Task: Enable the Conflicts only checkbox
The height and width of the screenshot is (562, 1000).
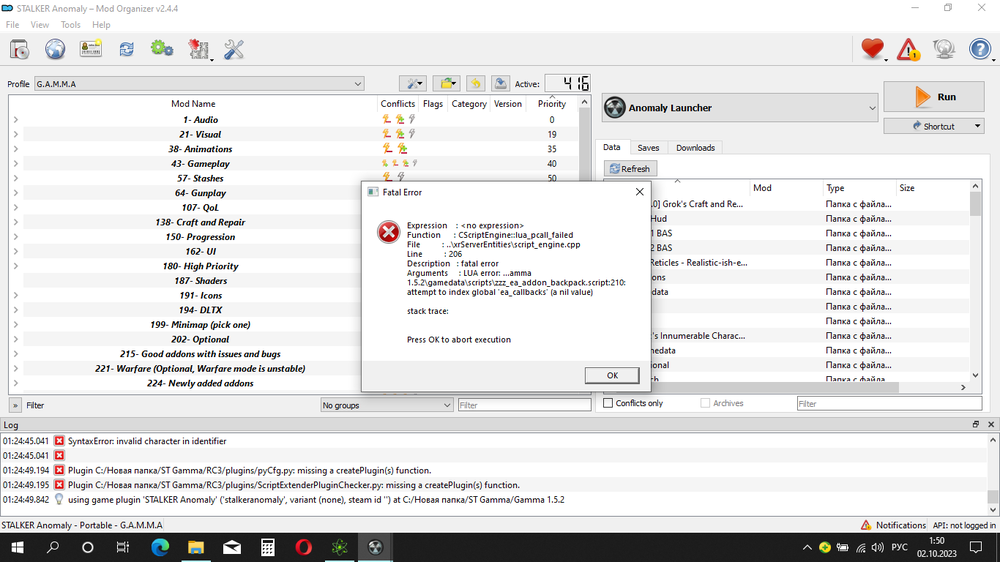Action: [607, 404]
